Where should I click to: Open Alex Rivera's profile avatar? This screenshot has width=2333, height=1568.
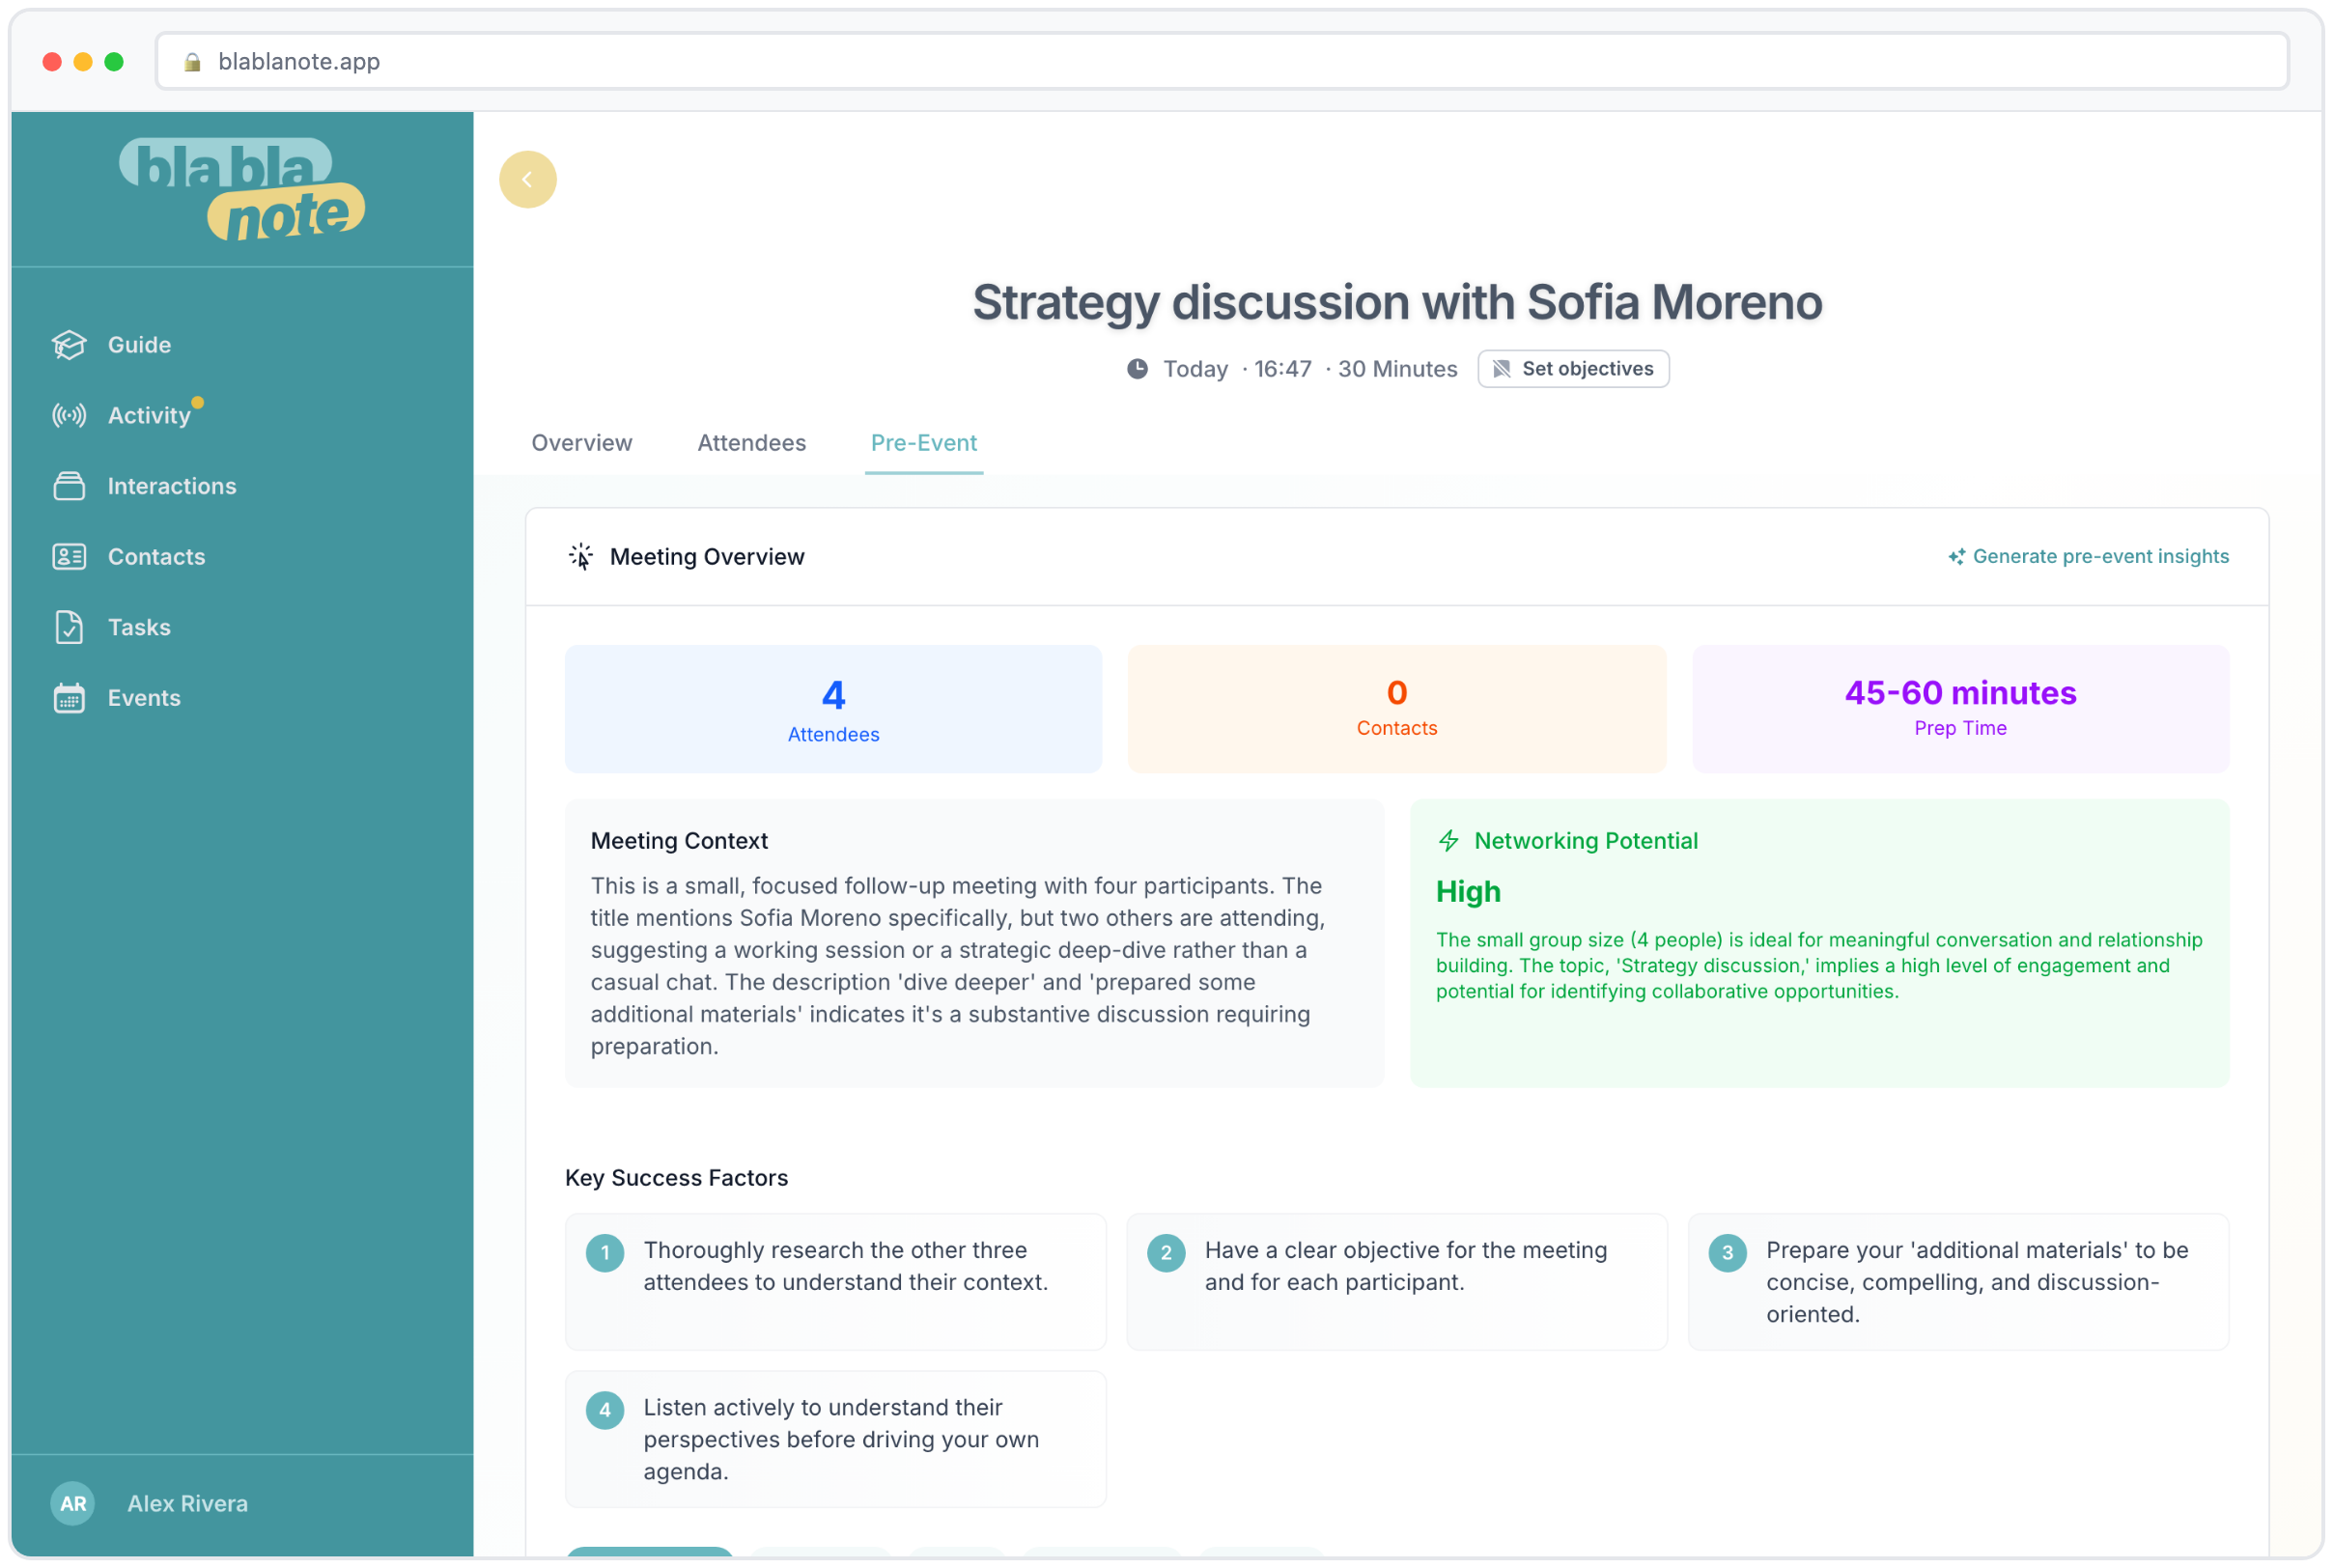point(72,1503)
